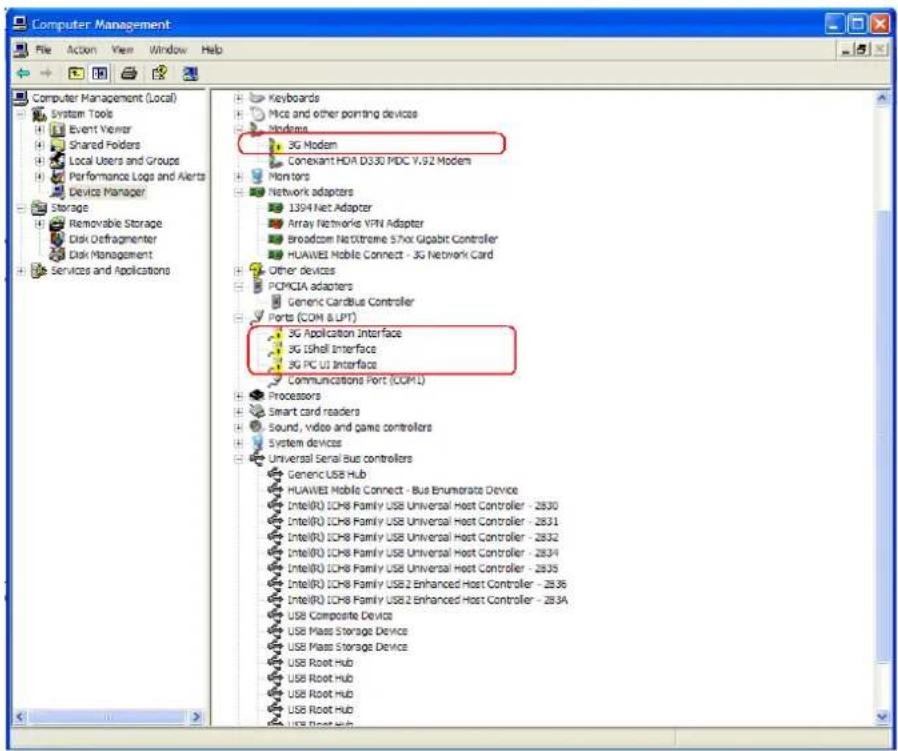The image size is (898, 751).
Task: Maximize the Computer Management window
Action: 857,24
